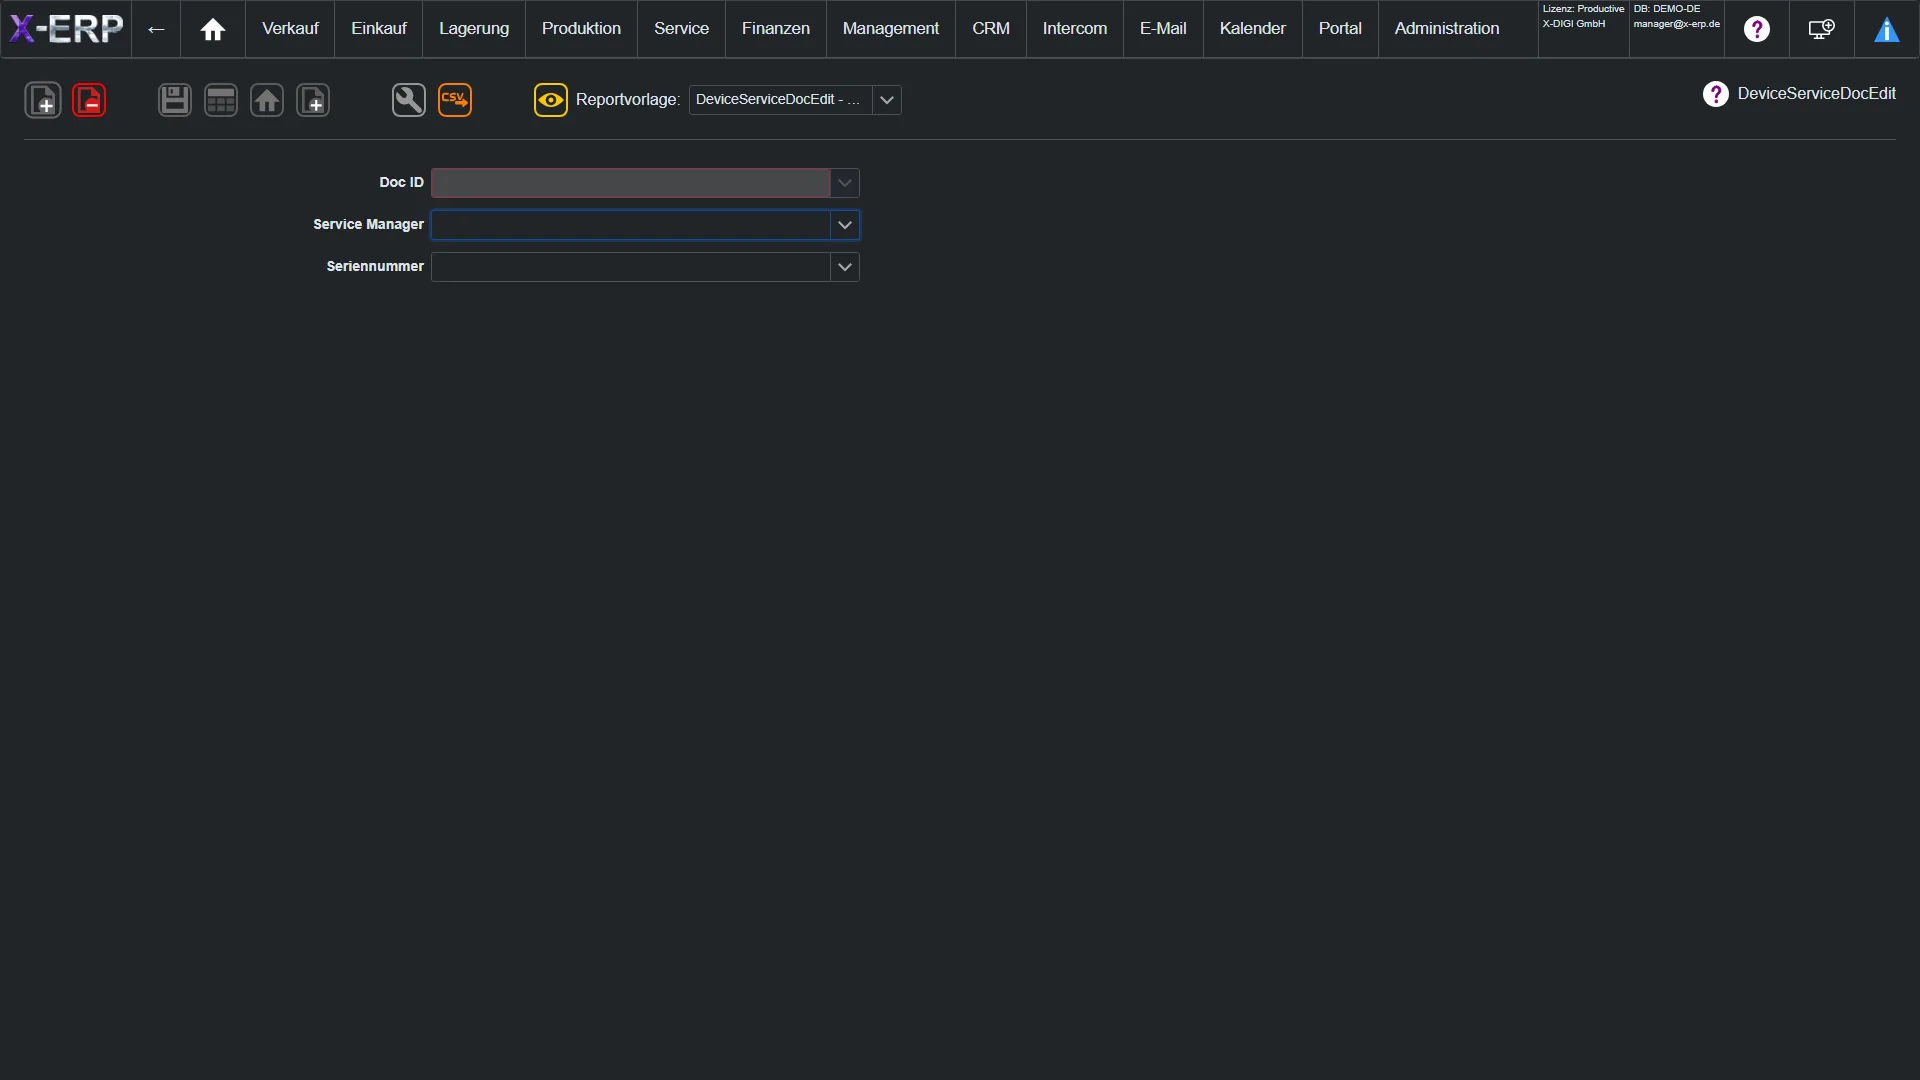Open the Produktion menu
1920x1080 pixels.
(581, 29)
